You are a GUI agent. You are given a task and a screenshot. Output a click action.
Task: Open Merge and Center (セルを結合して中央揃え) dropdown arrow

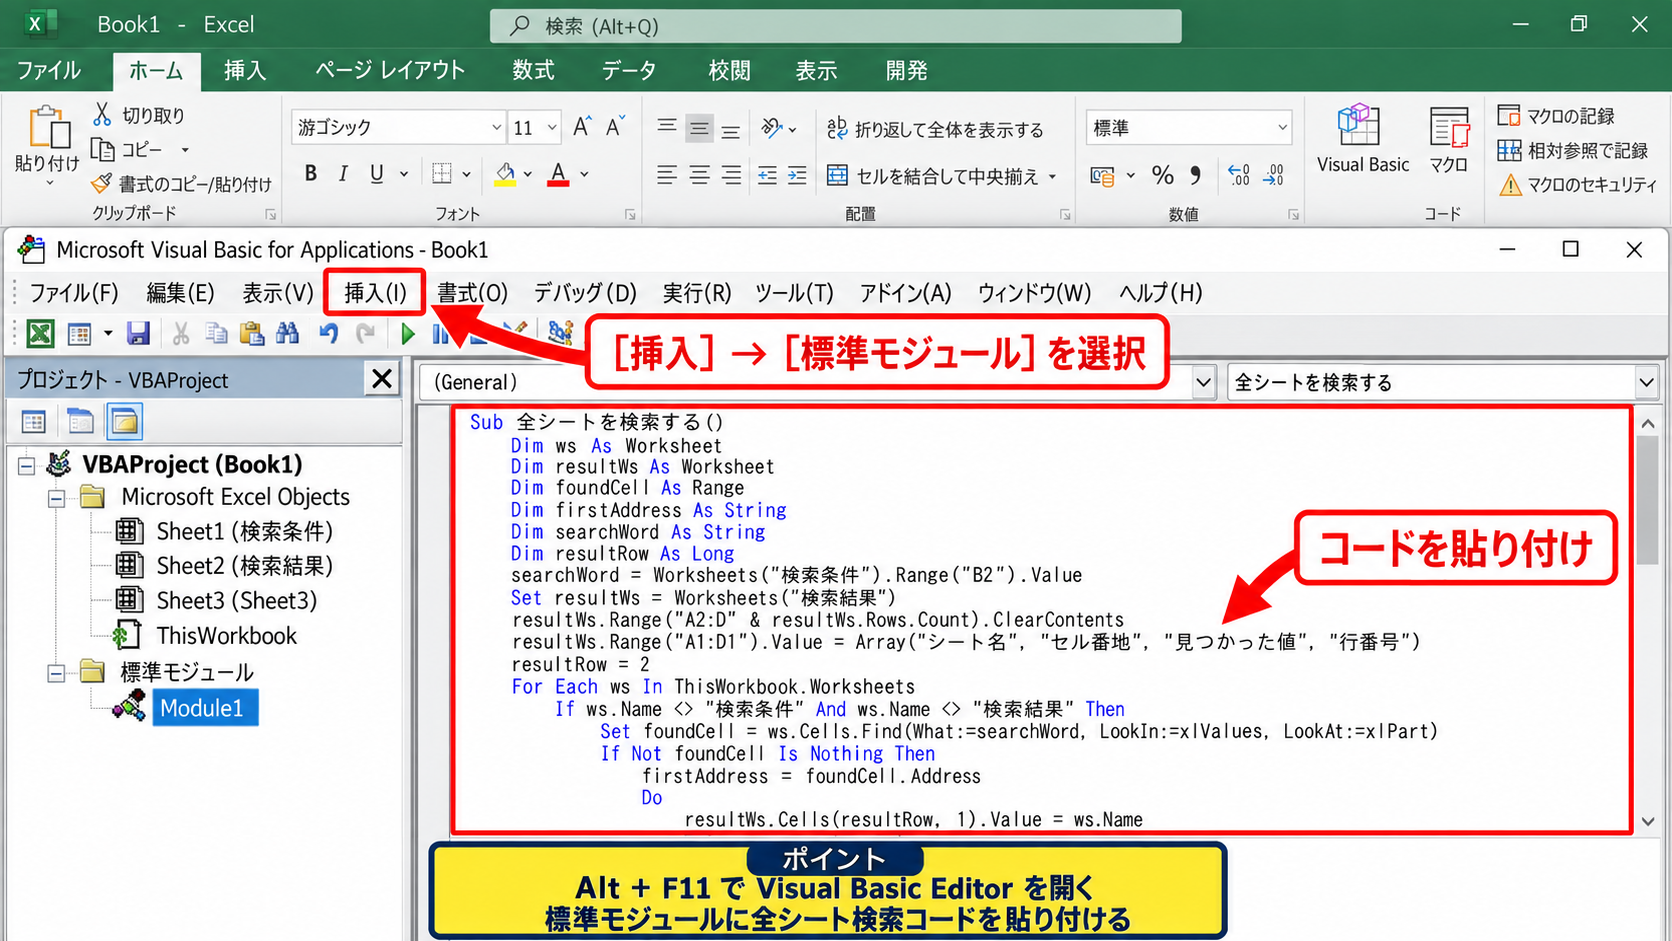(x=1052, y=177)
